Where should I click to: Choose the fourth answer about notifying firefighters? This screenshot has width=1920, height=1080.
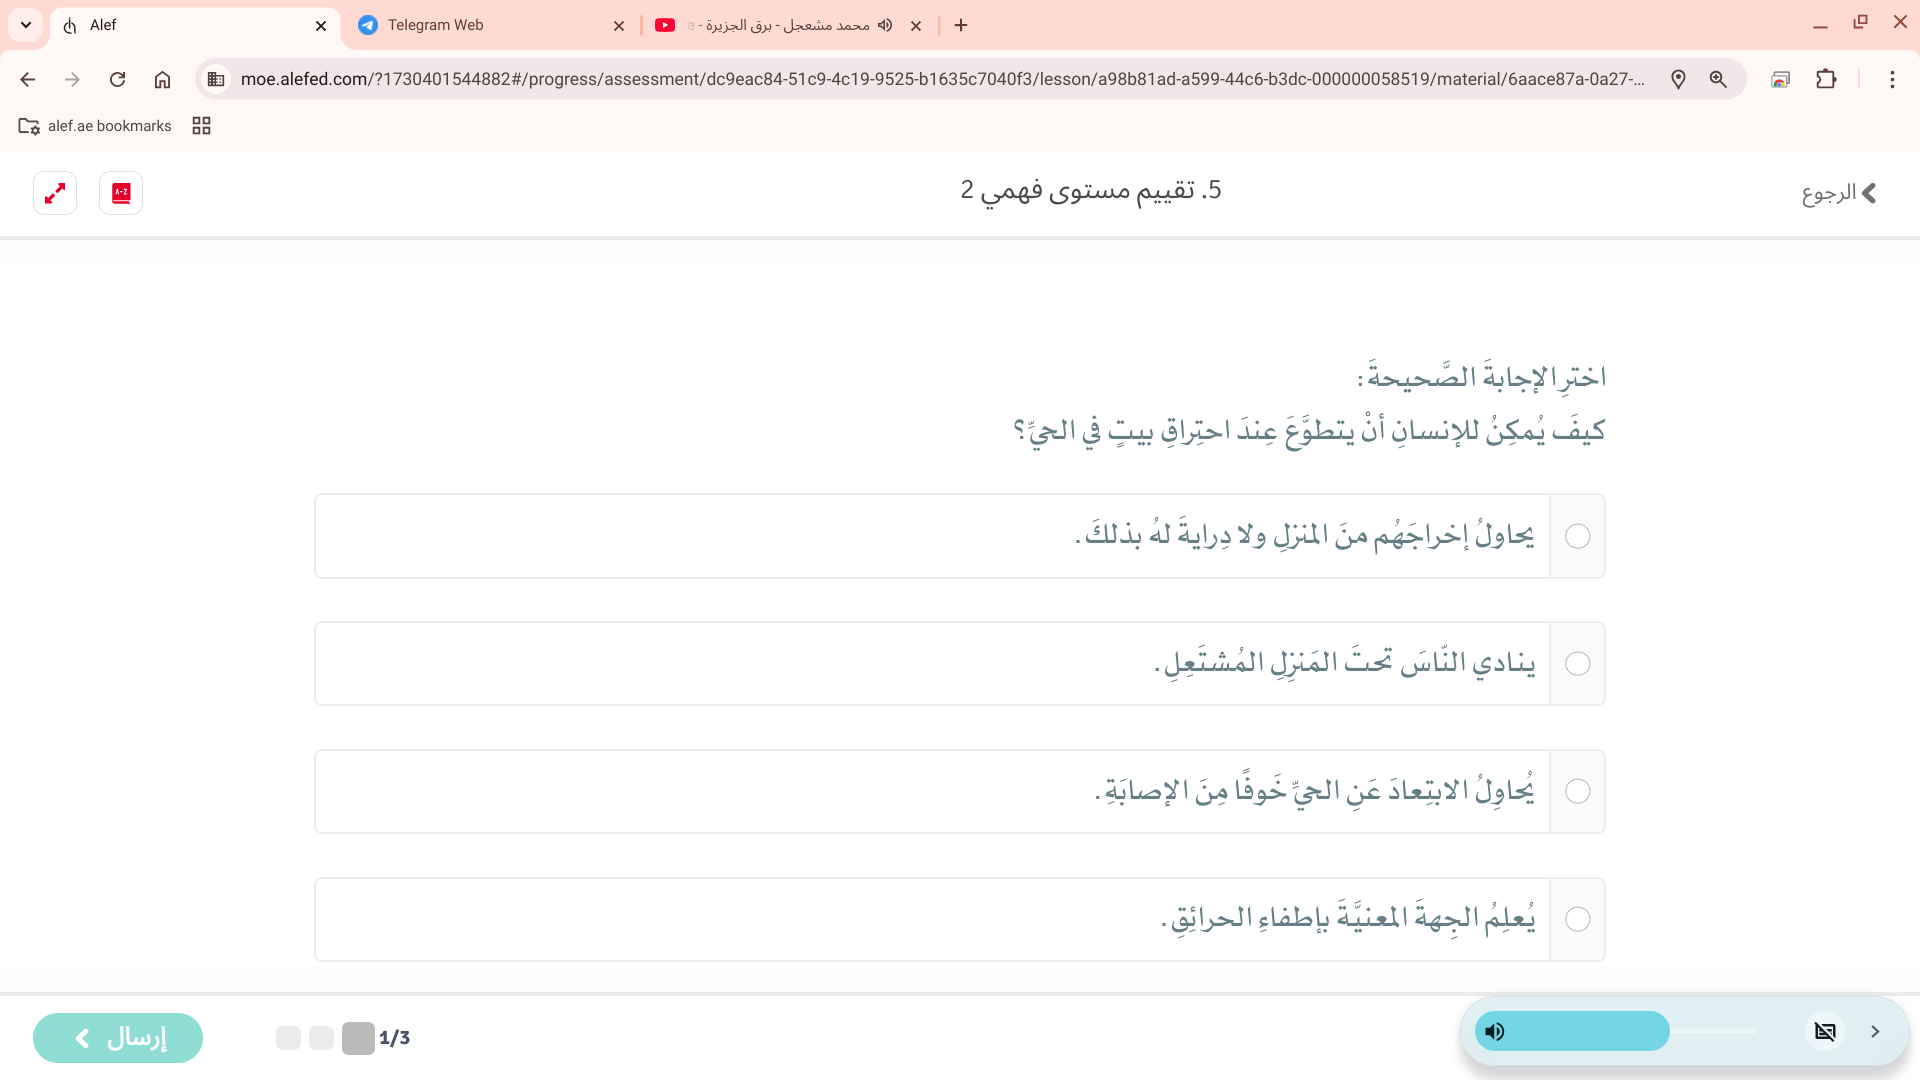pyautogui.click(x=1577, y=920)
